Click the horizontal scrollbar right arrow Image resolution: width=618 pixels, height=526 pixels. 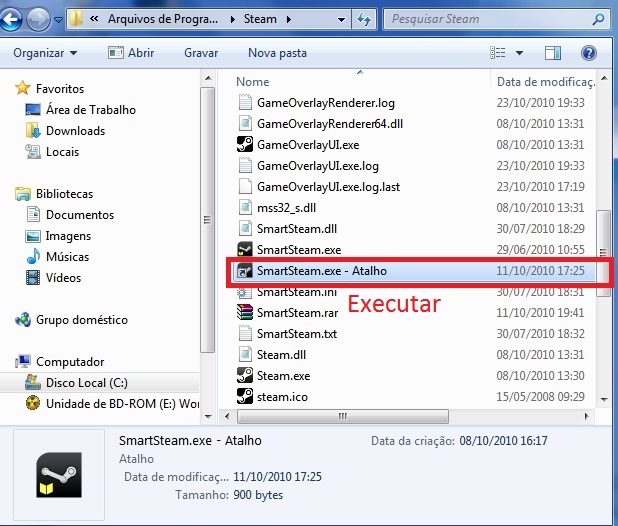[586, 416]
